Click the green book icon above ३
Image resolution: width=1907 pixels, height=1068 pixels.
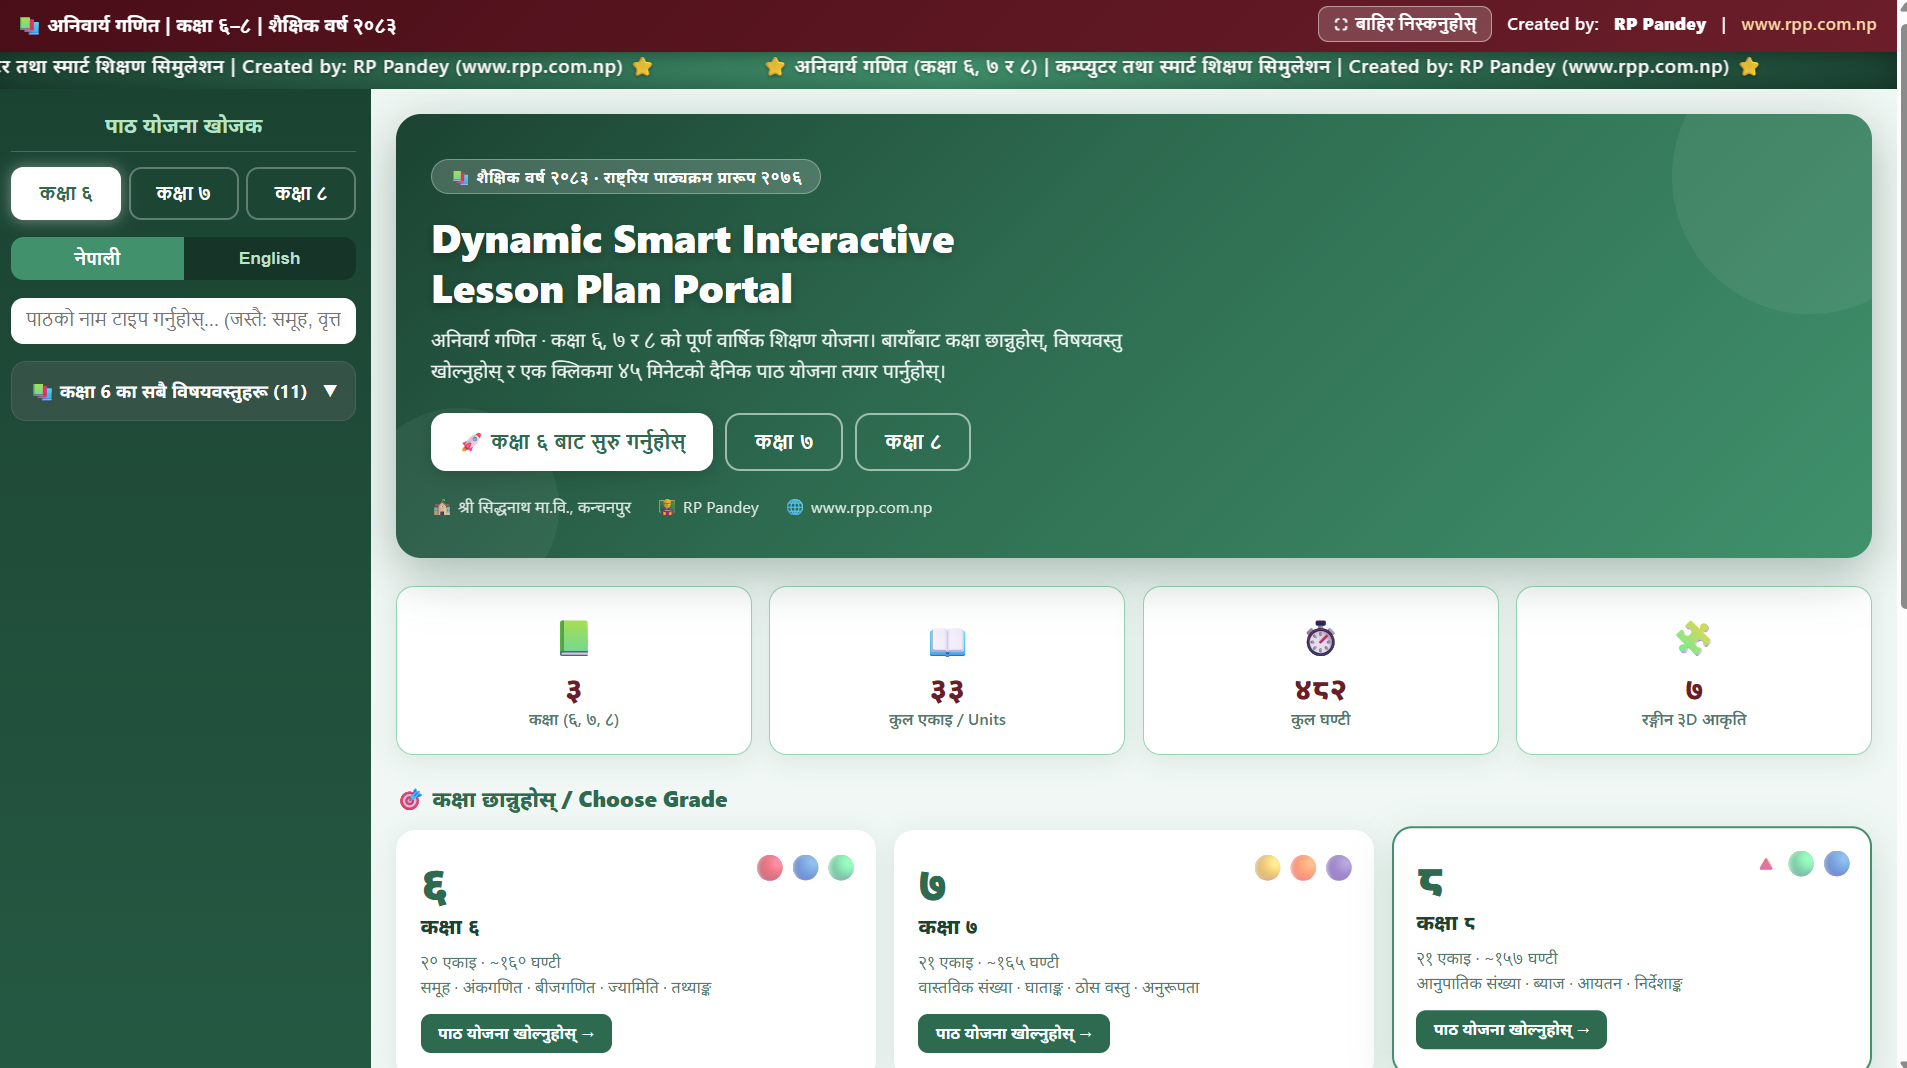(x=574, y=638)
